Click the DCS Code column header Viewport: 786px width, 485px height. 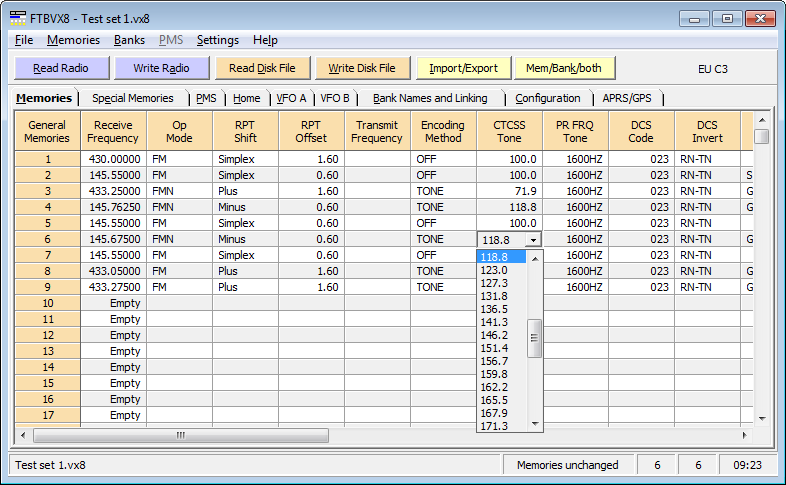641,131
